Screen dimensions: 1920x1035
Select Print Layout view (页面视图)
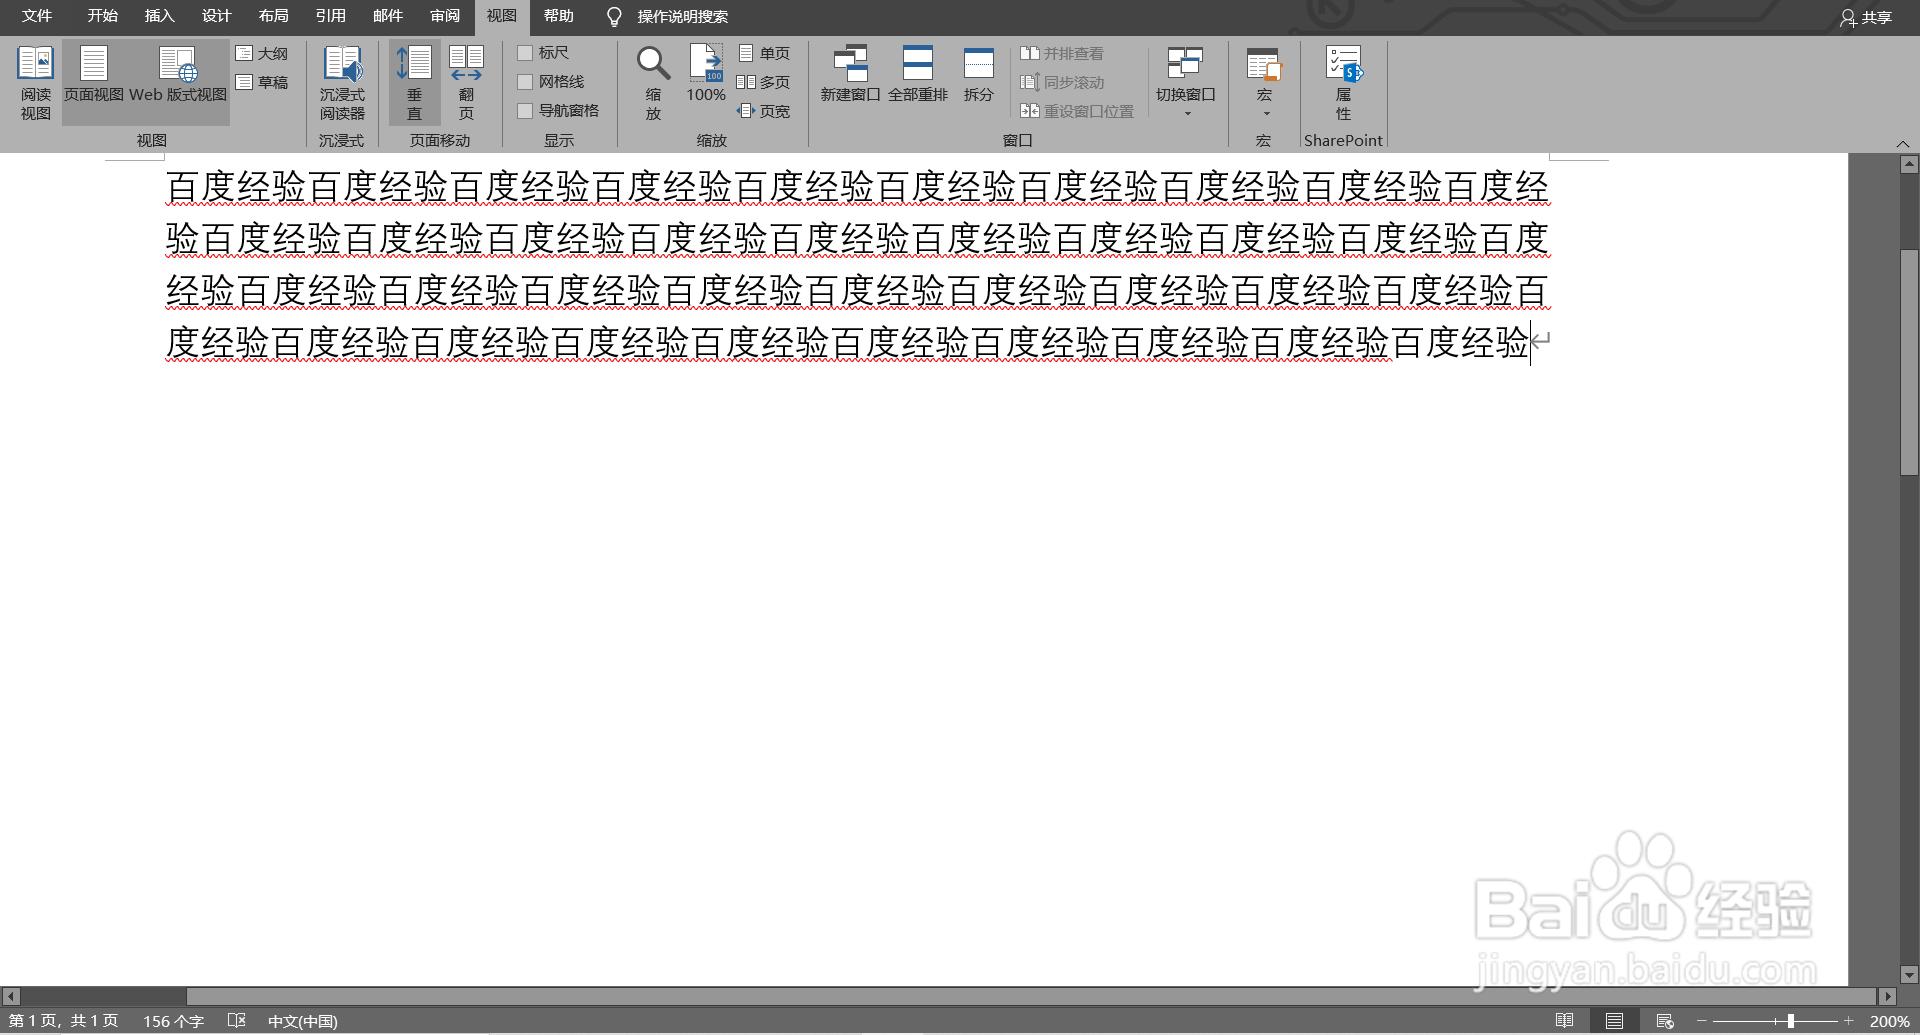94,83
